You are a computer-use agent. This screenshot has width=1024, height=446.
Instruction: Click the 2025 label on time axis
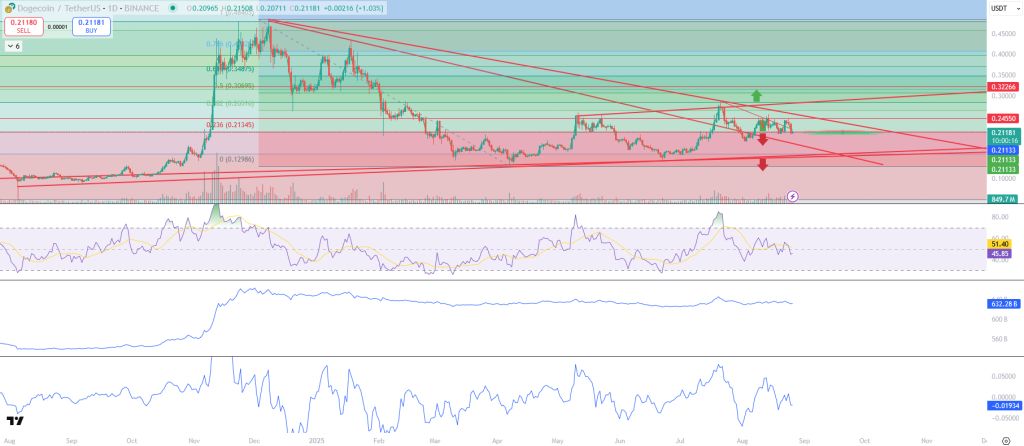click(x=318, y=441)
